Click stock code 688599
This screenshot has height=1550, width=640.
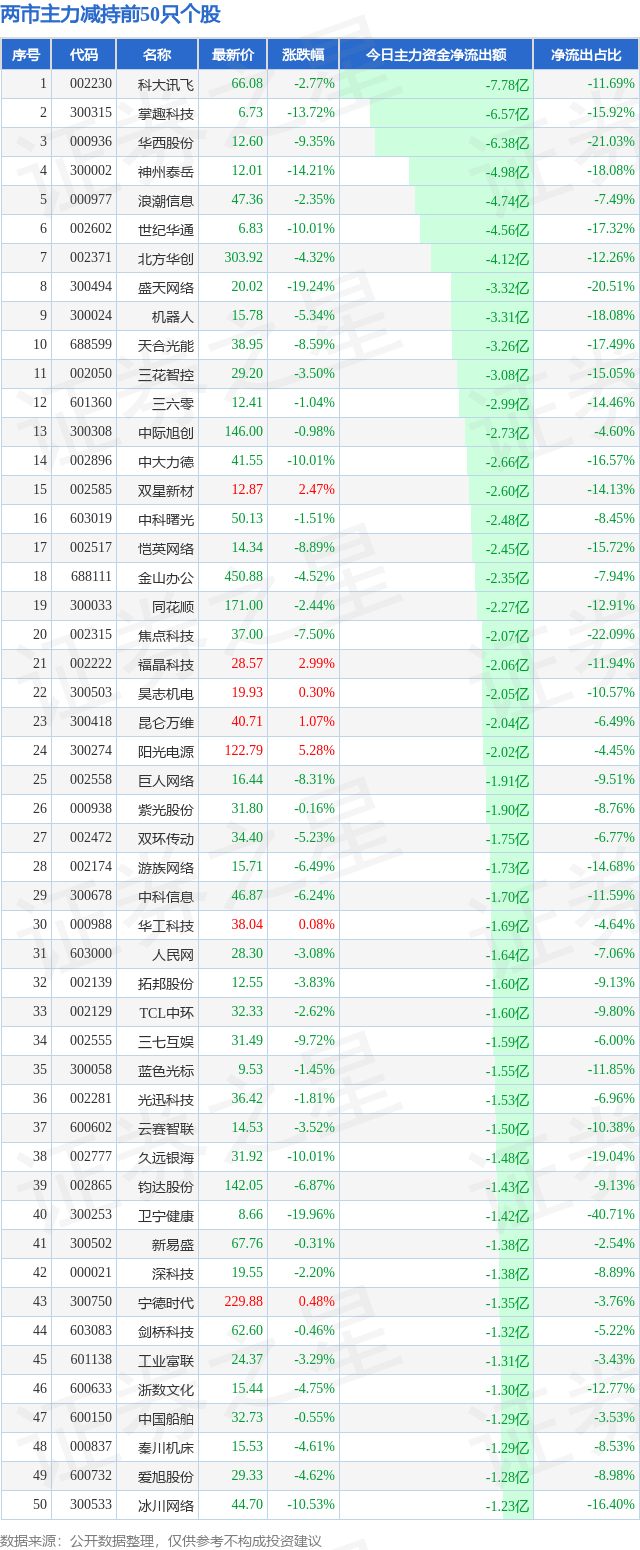[91, 345]
